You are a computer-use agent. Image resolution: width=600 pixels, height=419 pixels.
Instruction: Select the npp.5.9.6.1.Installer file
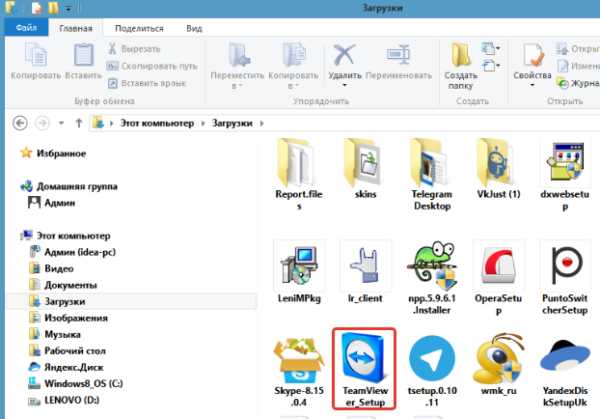[432, 277]
